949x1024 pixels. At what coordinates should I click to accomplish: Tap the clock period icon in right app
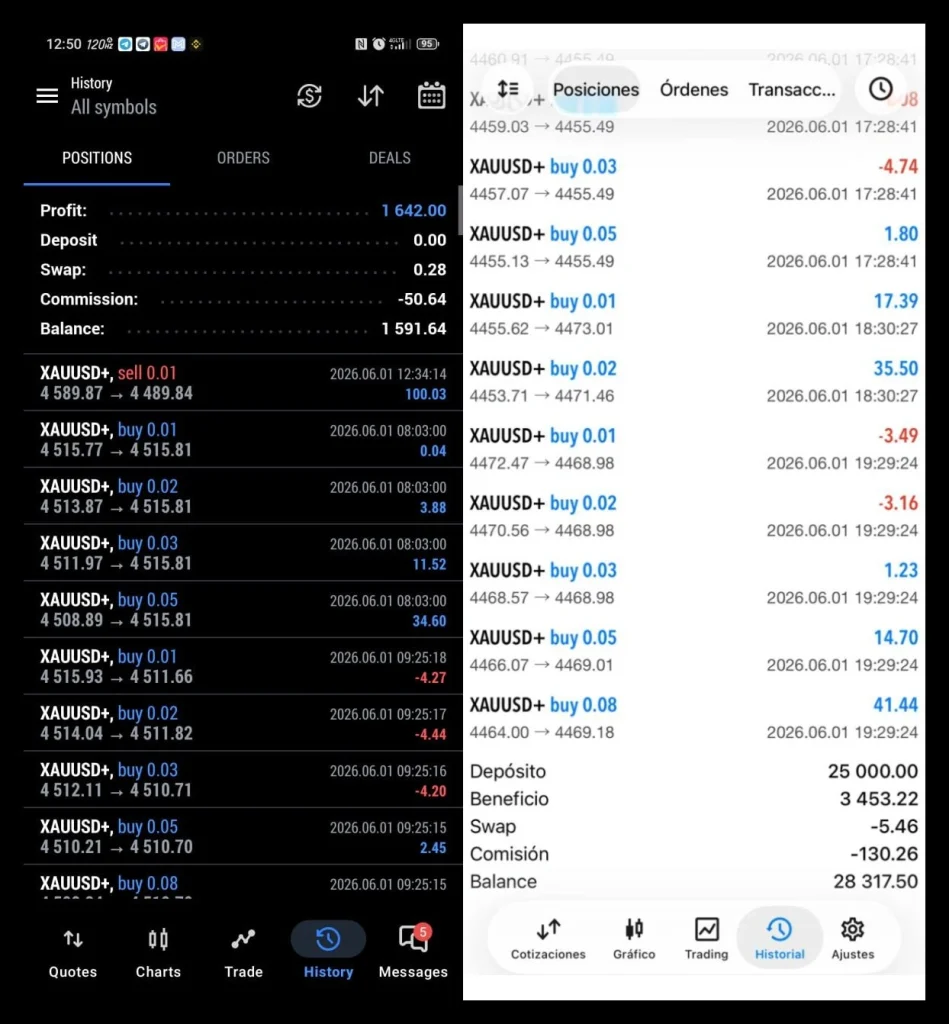[x=880, y=89]
